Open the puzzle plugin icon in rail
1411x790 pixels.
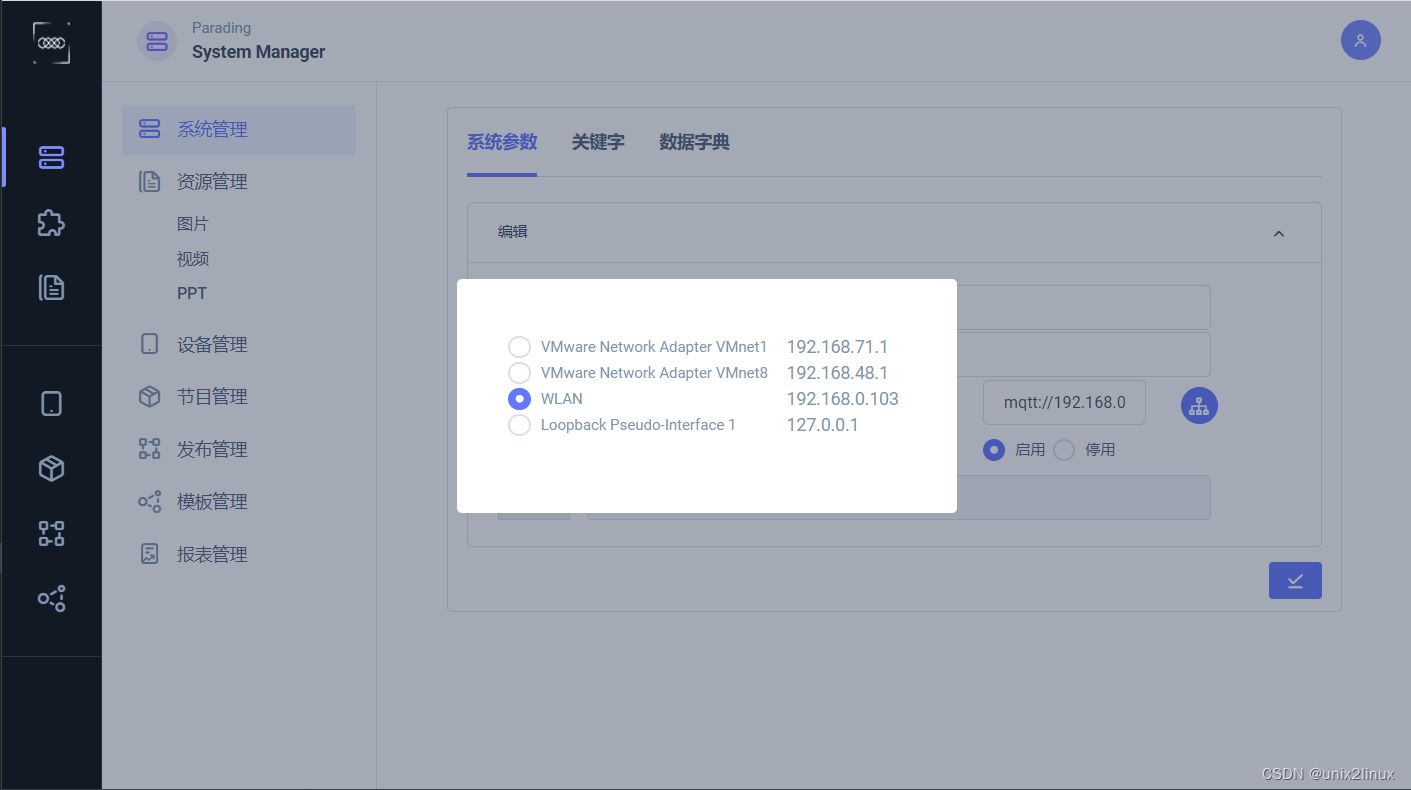pyautogui.click(x=51, y=222)
